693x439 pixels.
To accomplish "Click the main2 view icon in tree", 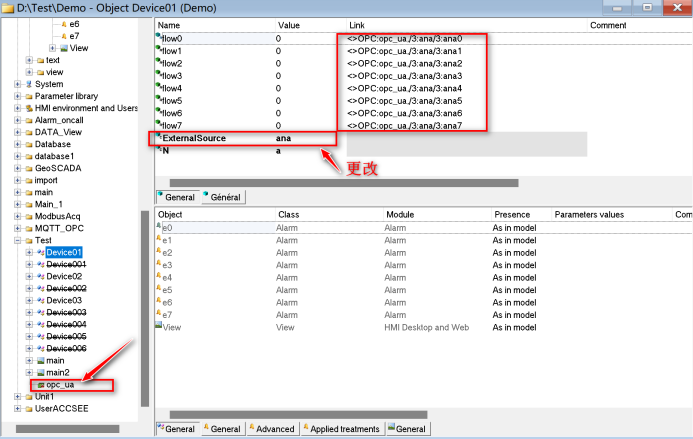I will click(x=41, y=373).
